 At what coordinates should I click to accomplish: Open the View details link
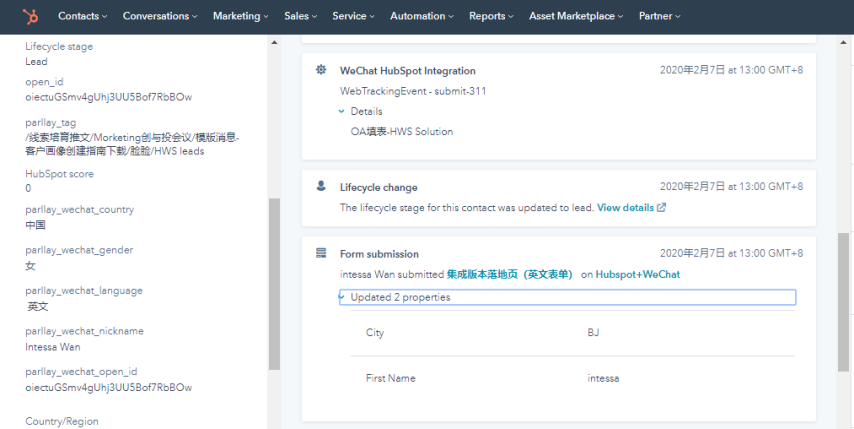pos(625,208)
